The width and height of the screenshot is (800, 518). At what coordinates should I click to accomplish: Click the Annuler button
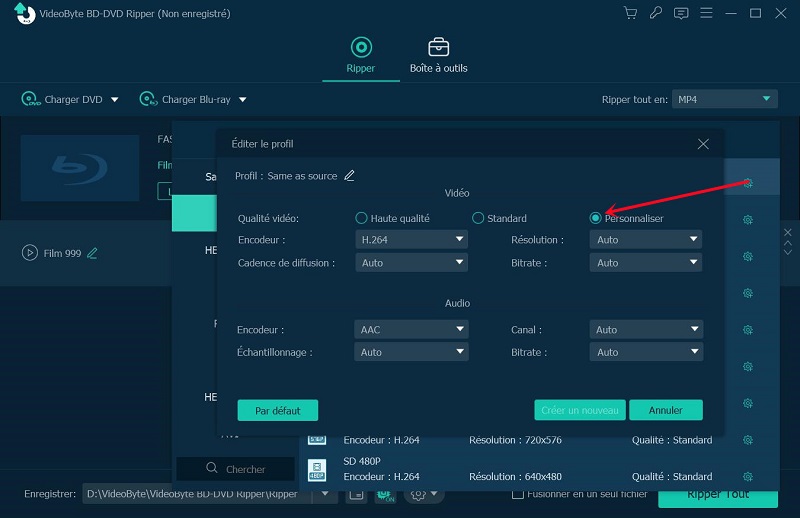coord(666,410)
